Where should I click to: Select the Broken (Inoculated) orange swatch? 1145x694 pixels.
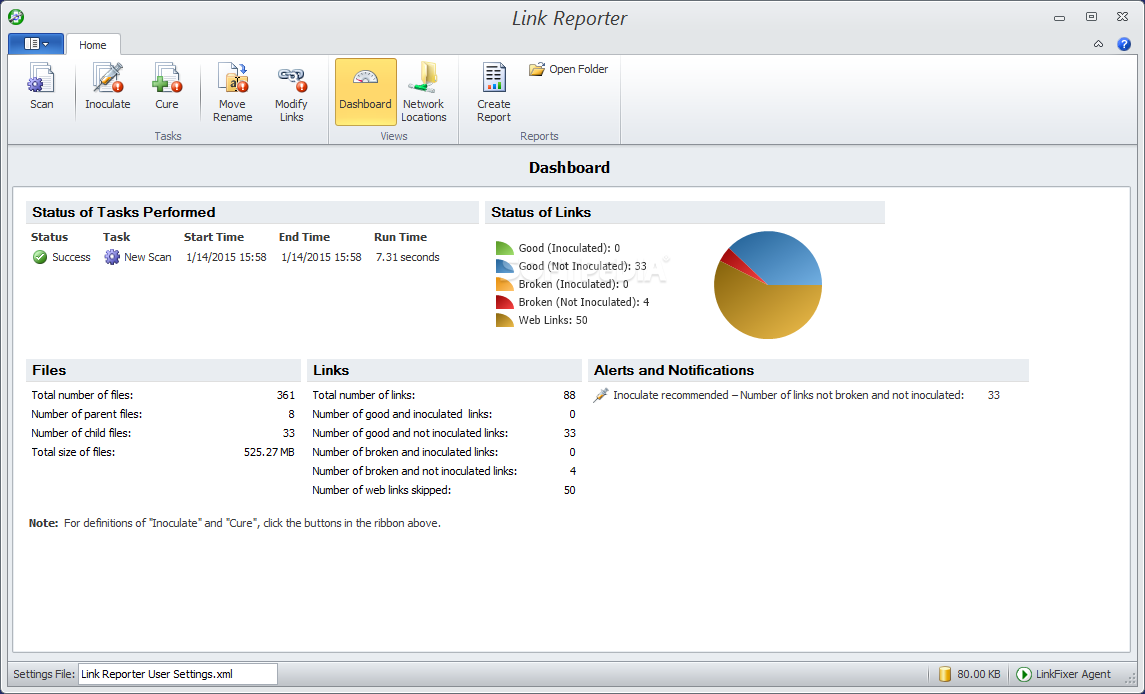click(505, 284)
